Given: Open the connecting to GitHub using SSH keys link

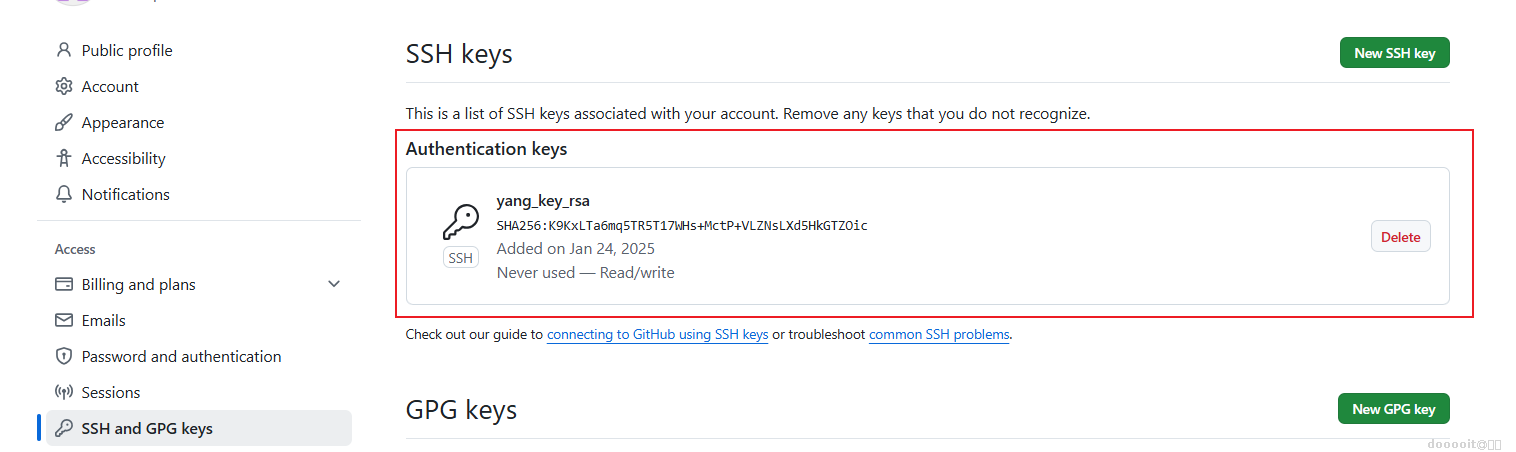Looking at the screenshot, I should [657, 334].
